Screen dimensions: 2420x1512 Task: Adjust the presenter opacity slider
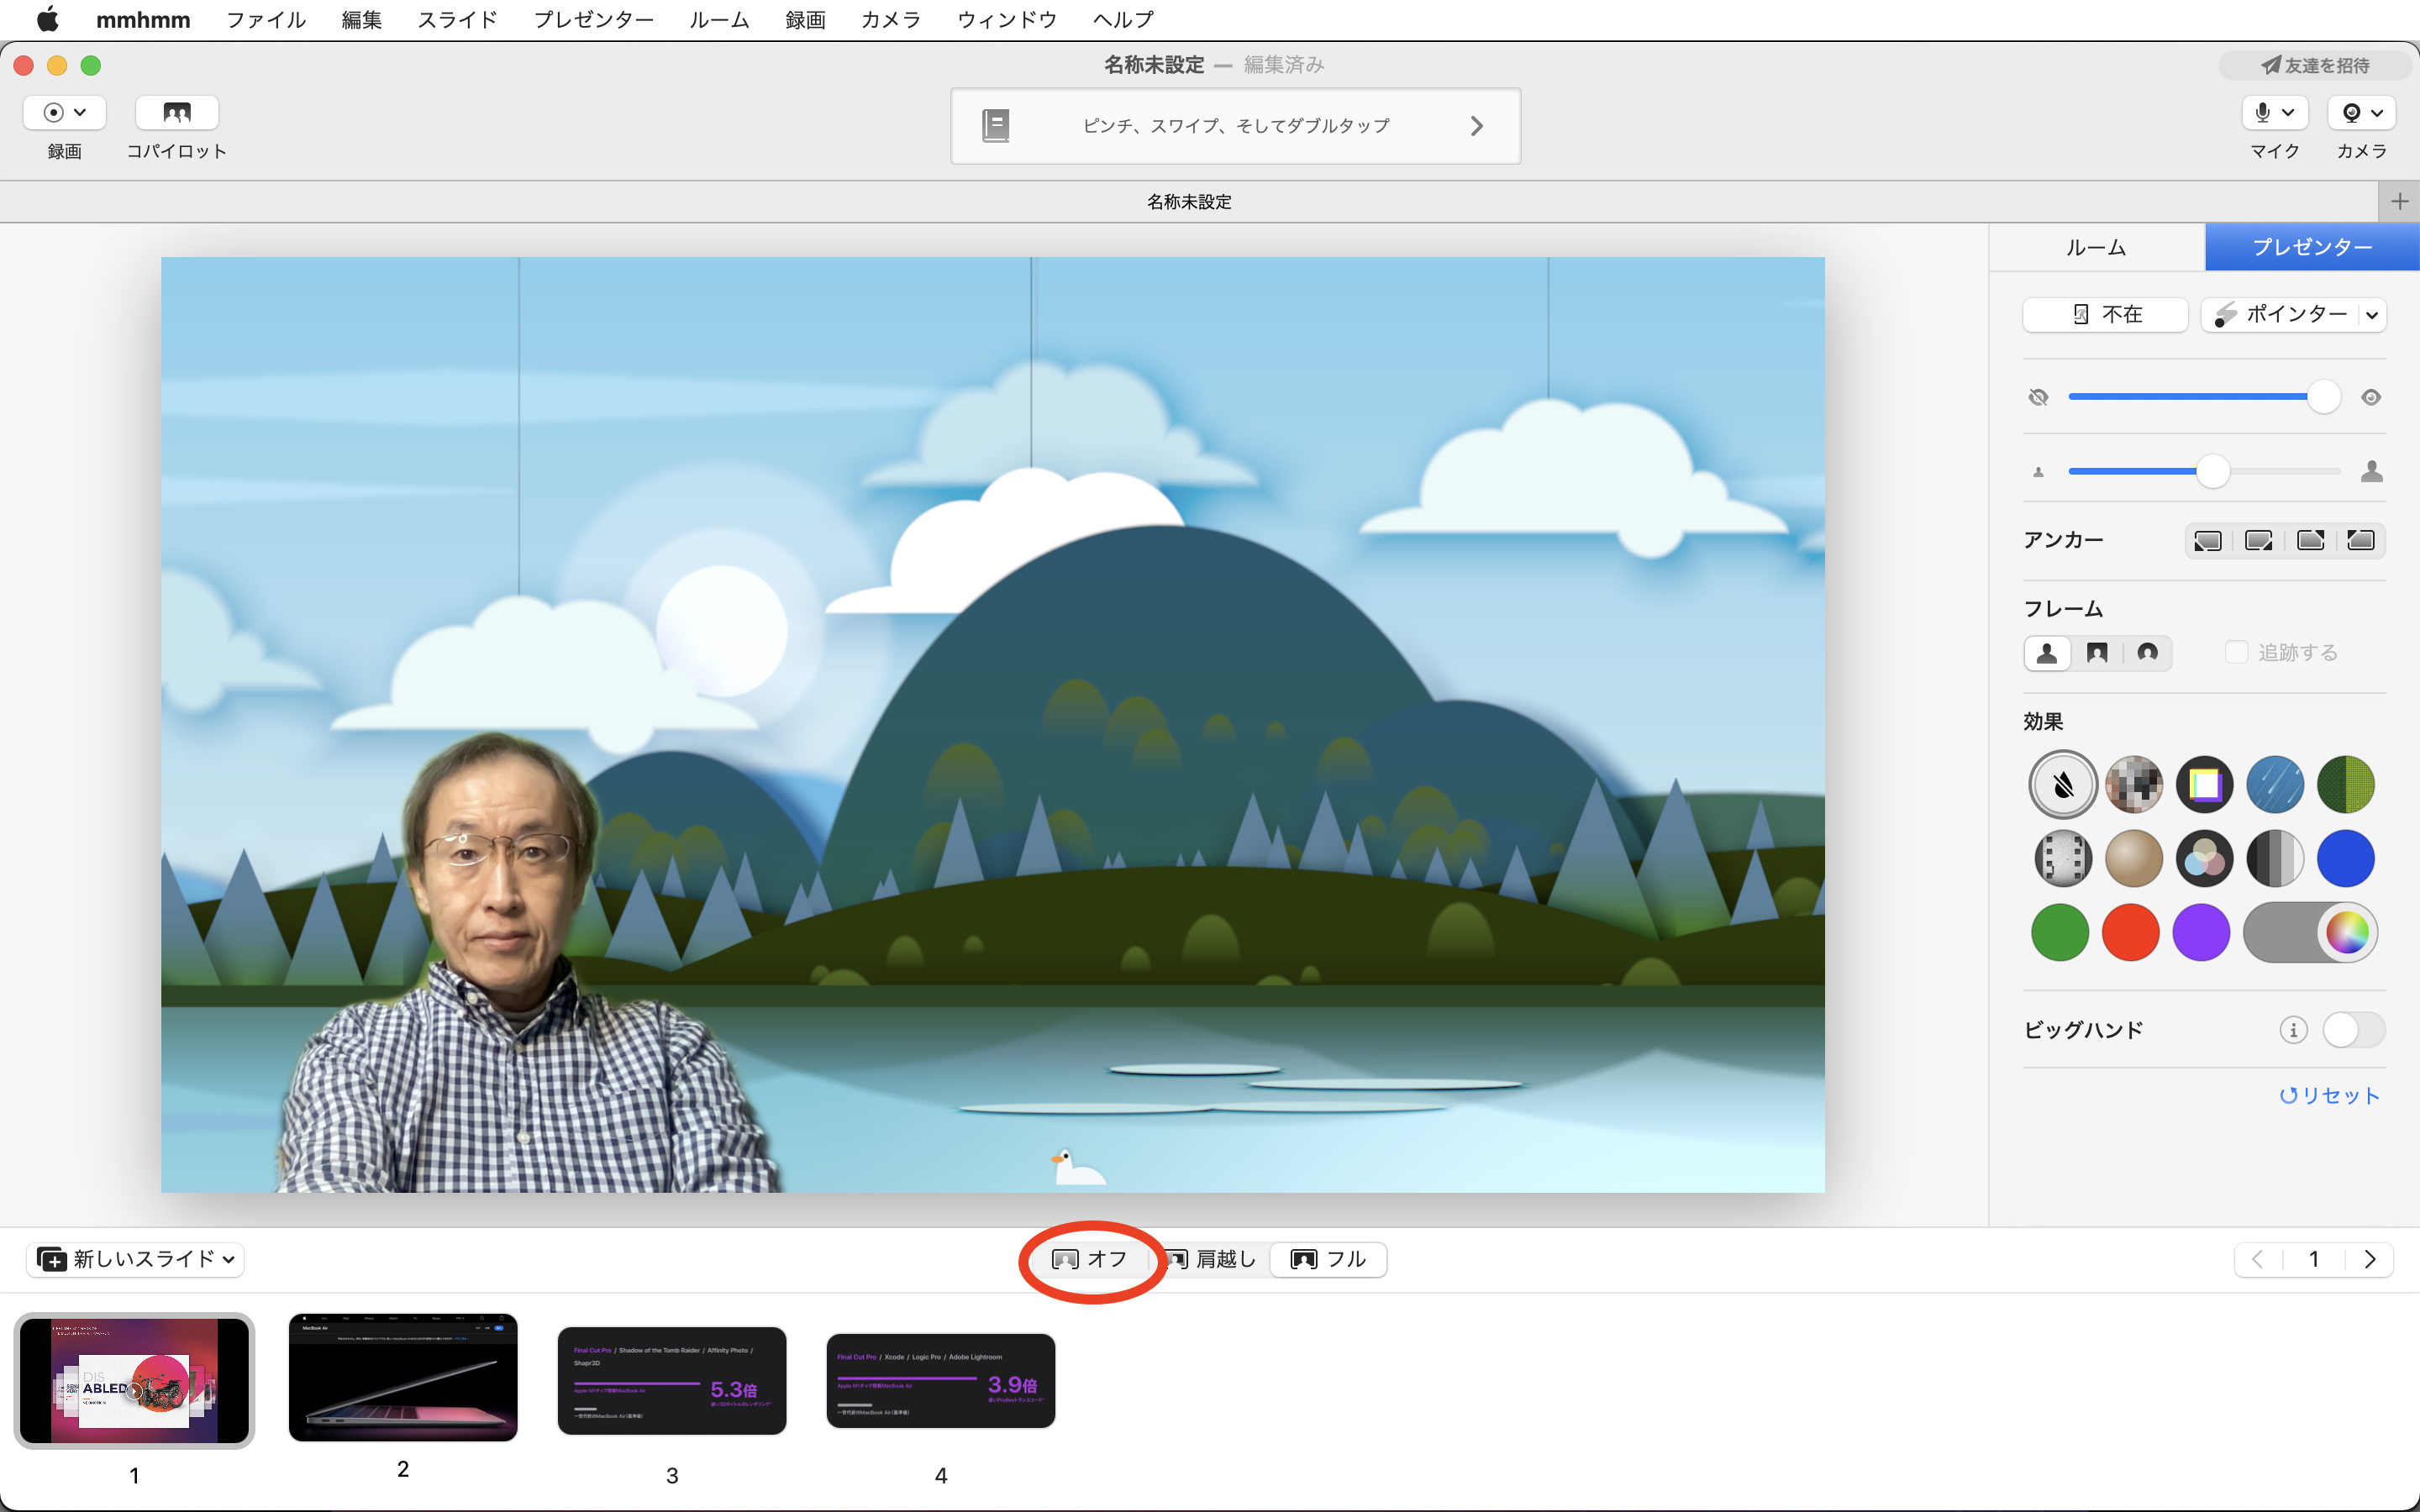click(2204, 397)
